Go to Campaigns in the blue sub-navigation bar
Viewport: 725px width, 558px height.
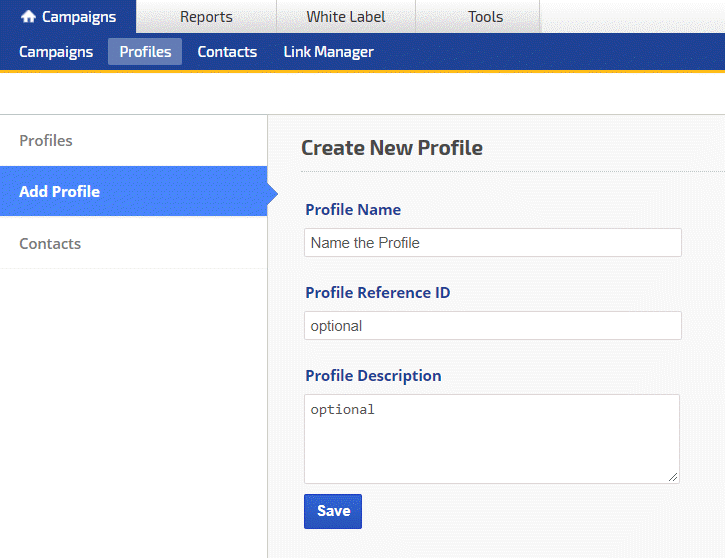pos(56,52)
